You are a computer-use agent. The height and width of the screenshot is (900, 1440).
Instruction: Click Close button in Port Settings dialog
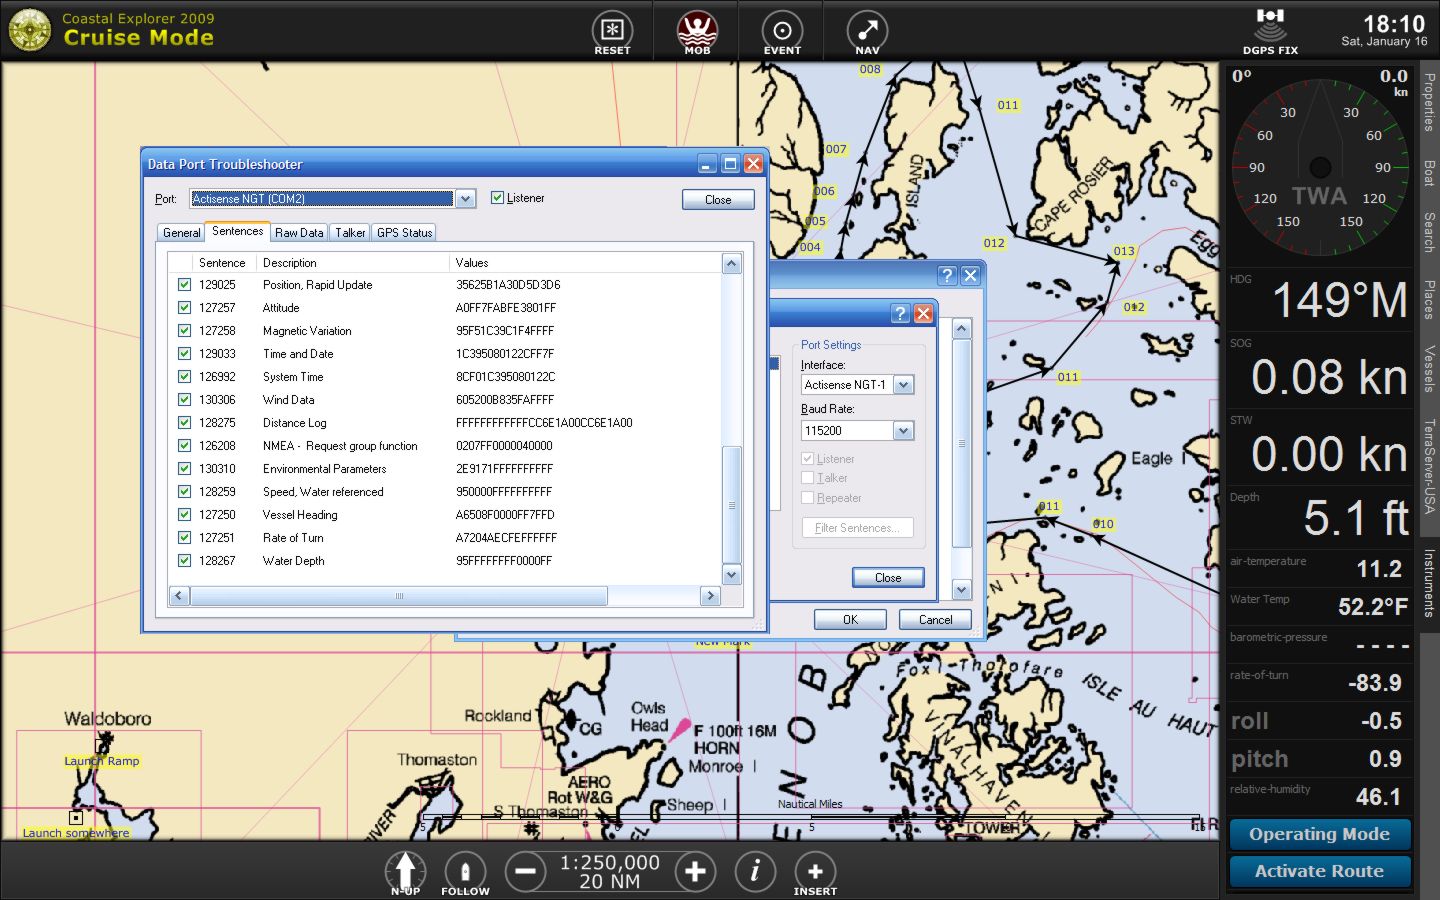pos(888,578)
